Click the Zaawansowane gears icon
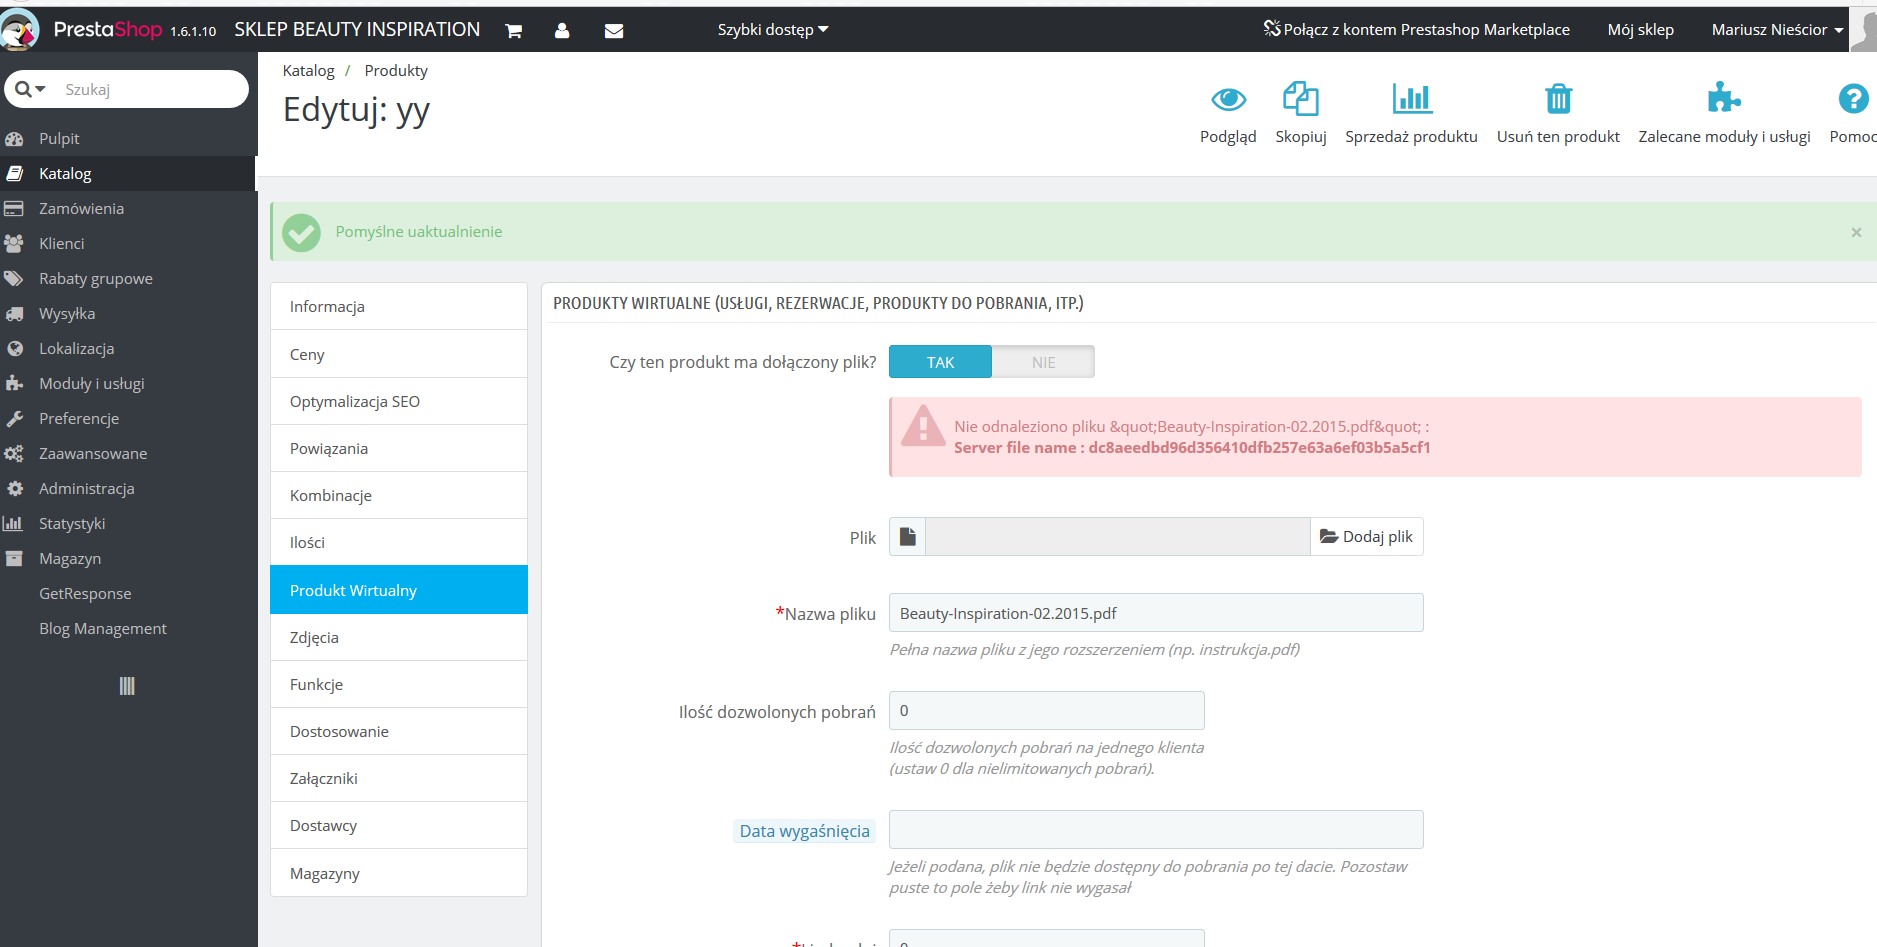The width and height of the screenshot is (1877, 947). coord(14,454)
